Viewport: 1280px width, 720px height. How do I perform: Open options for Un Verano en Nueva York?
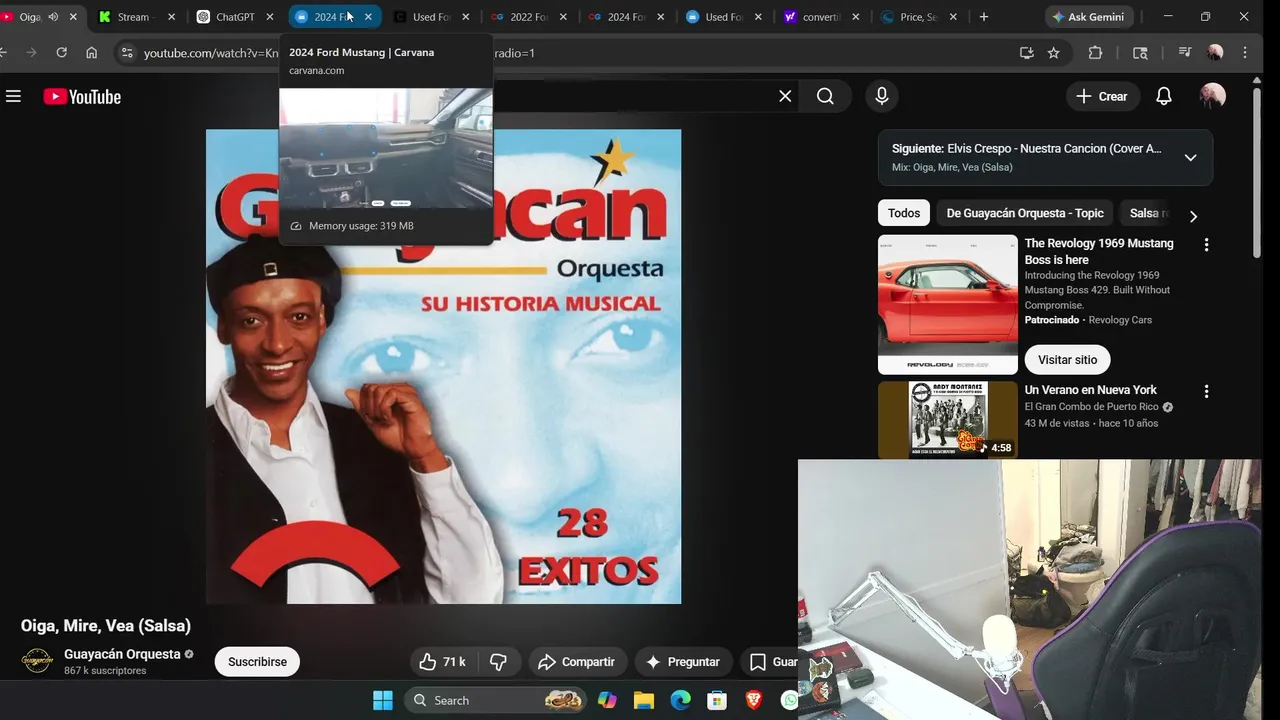[1206, 391]
